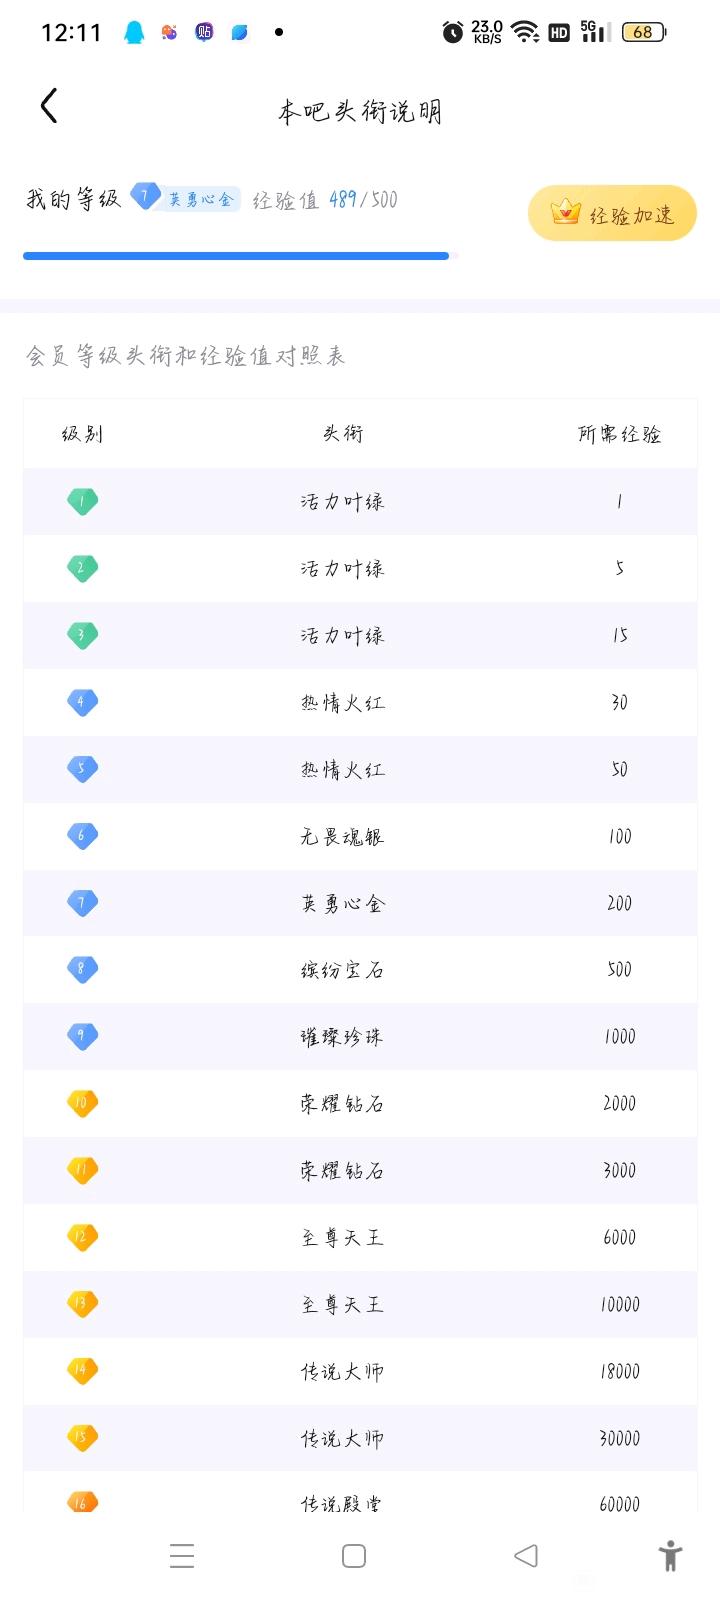Tap the level 8 gem badge

pos(82,969)
